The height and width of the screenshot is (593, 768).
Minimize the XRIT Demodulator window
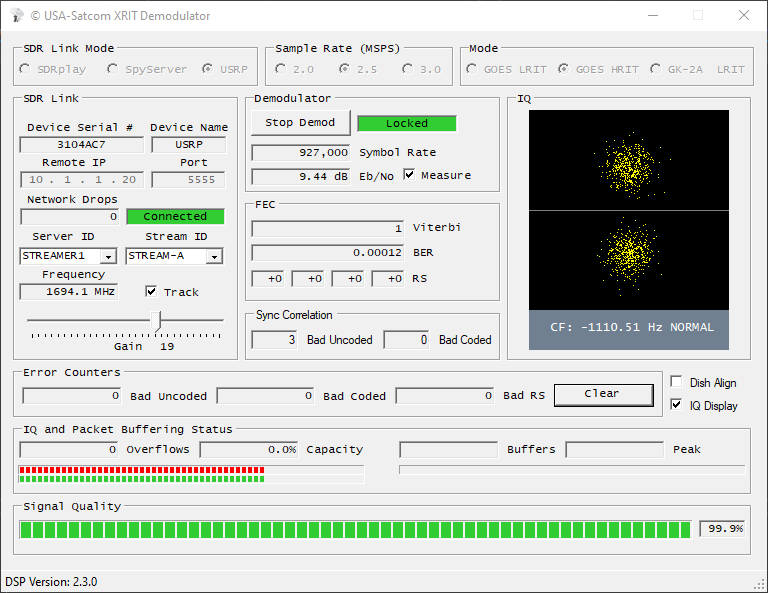click(x=653, y=16)
